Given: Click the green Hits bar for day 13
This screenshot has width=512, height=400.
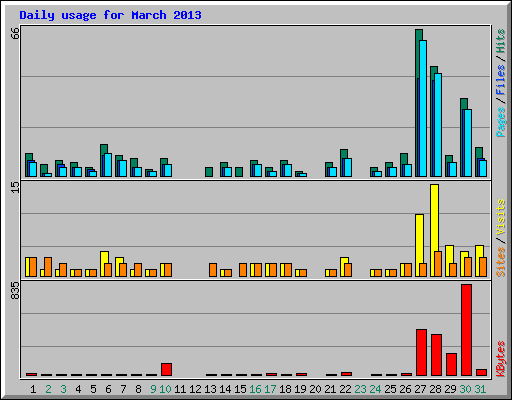Looking at the screenshot, I should [209, 172].
